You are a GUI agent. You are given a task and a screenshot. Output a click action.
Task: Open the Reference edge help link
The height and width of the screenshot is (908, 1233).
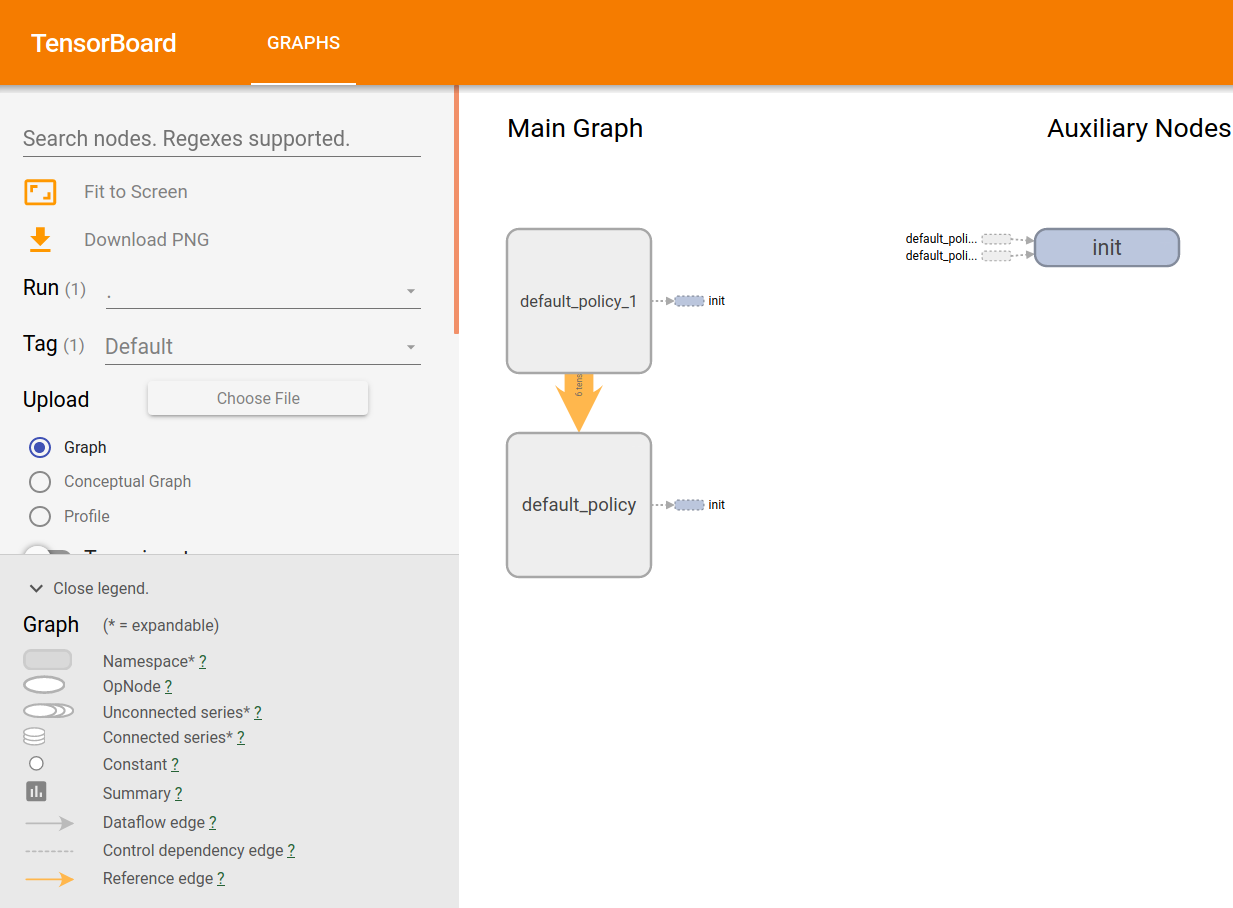pyautogui.click(x=220, y=879)
